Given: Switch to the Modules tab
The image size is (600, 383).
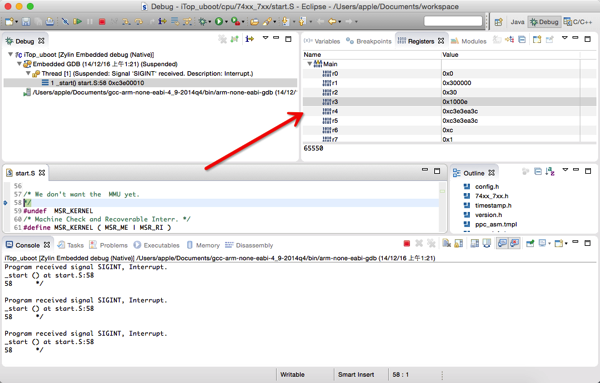Looking at the screenshot, I should [469, 41].
